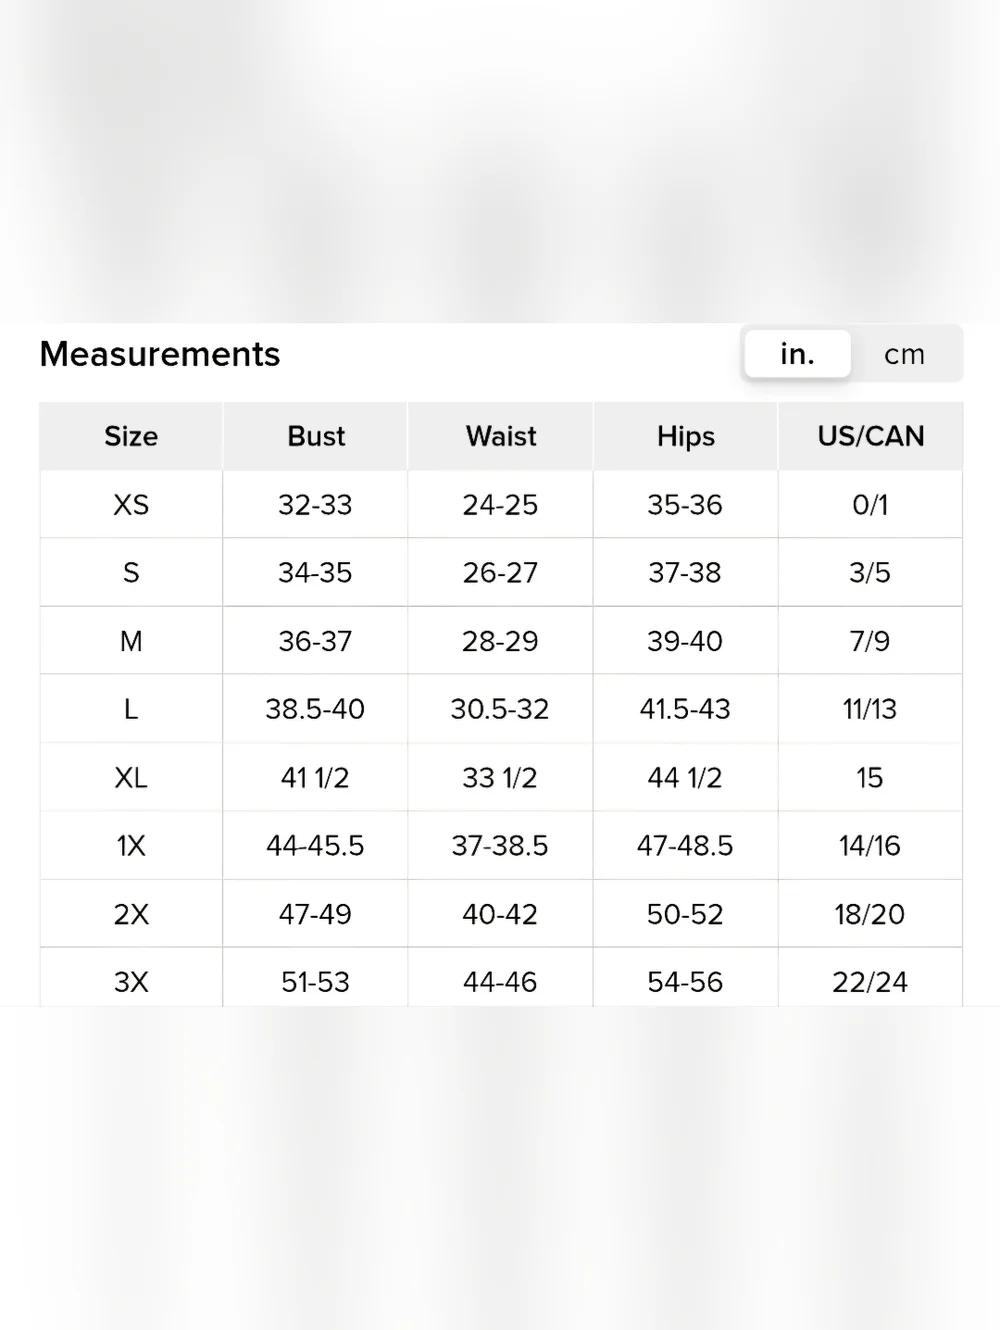The width and height of the screenshot is (1000, 1330).
Task: Select the L size row label
Action: click(x=131, y=709)
